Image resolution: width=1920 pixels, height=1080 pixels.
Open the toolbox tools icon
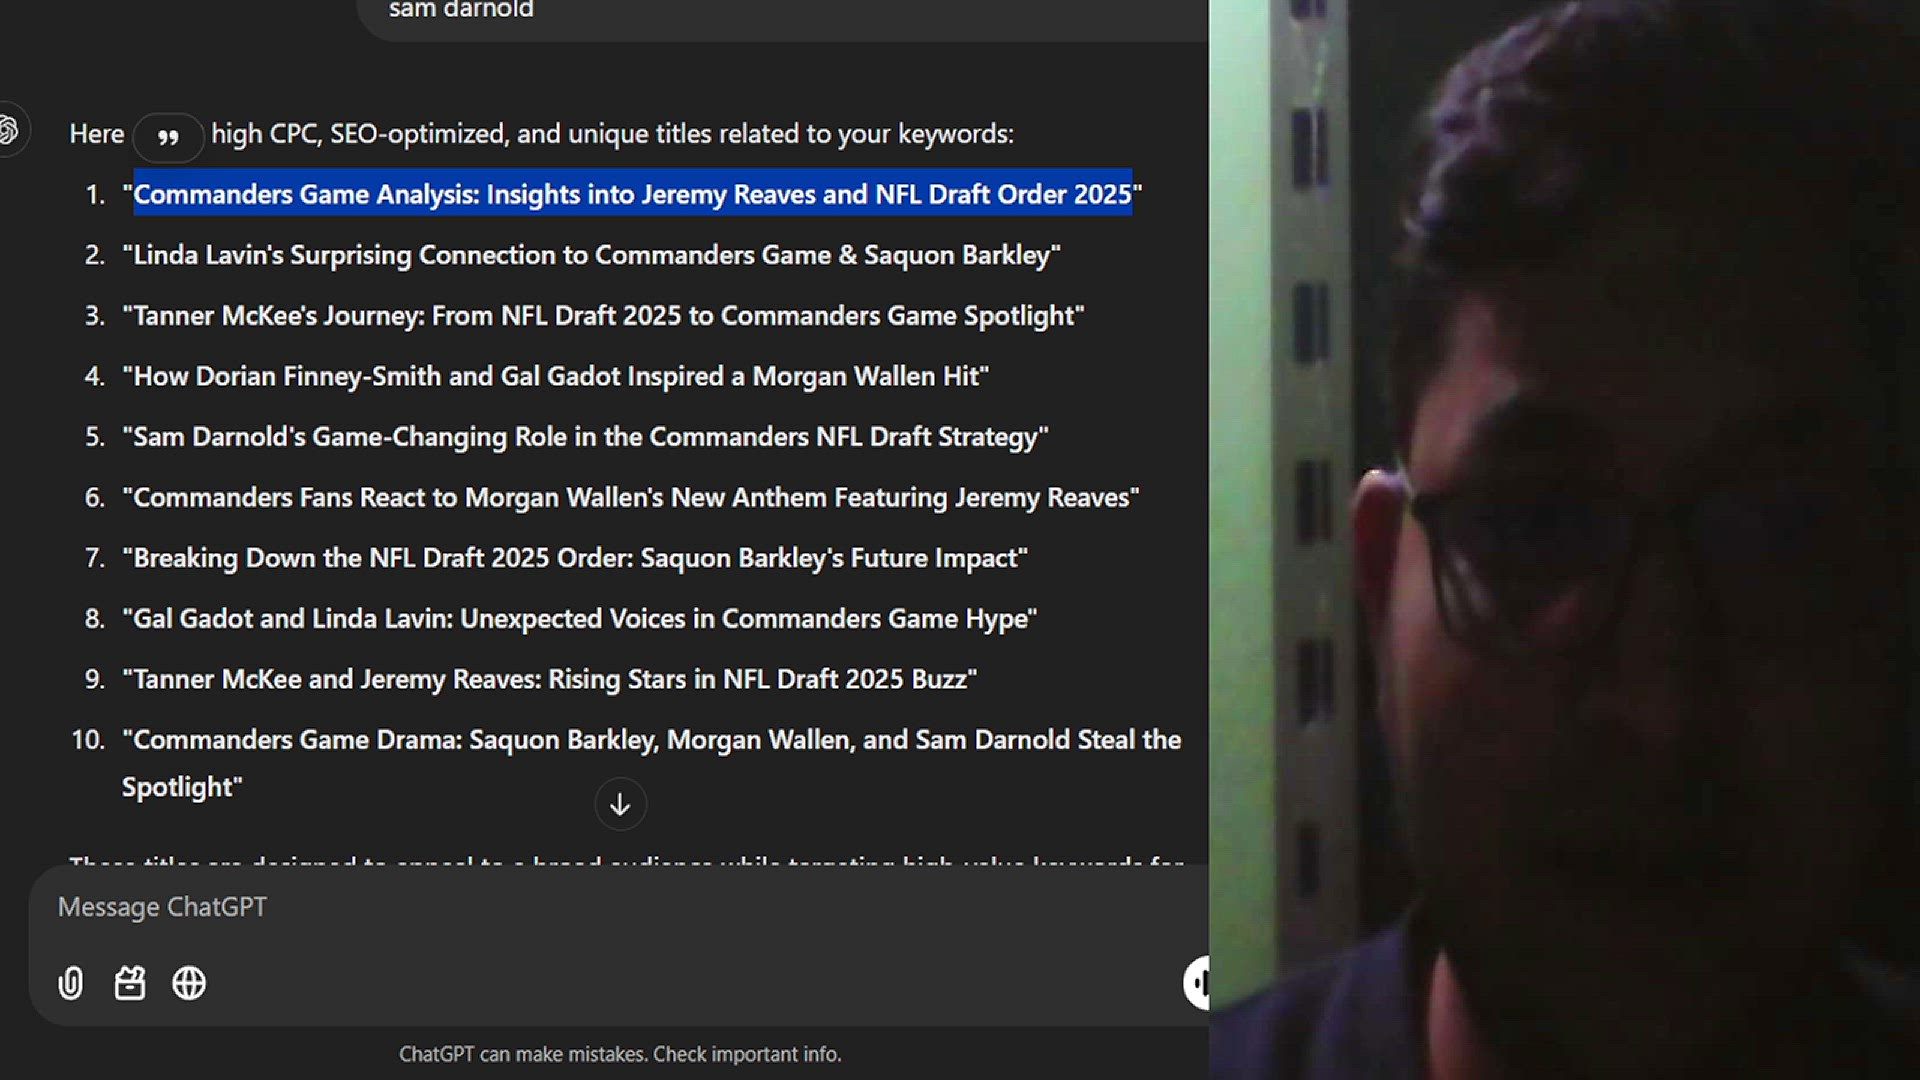[130, 983]
